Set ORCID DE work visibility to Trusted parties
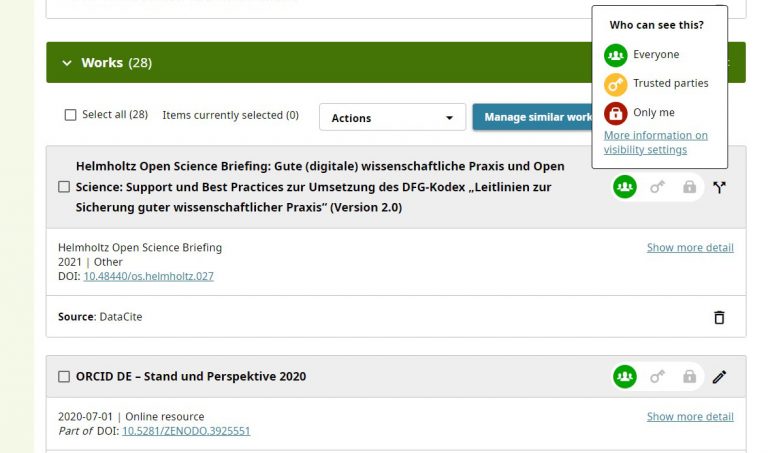 click(657, 377)
